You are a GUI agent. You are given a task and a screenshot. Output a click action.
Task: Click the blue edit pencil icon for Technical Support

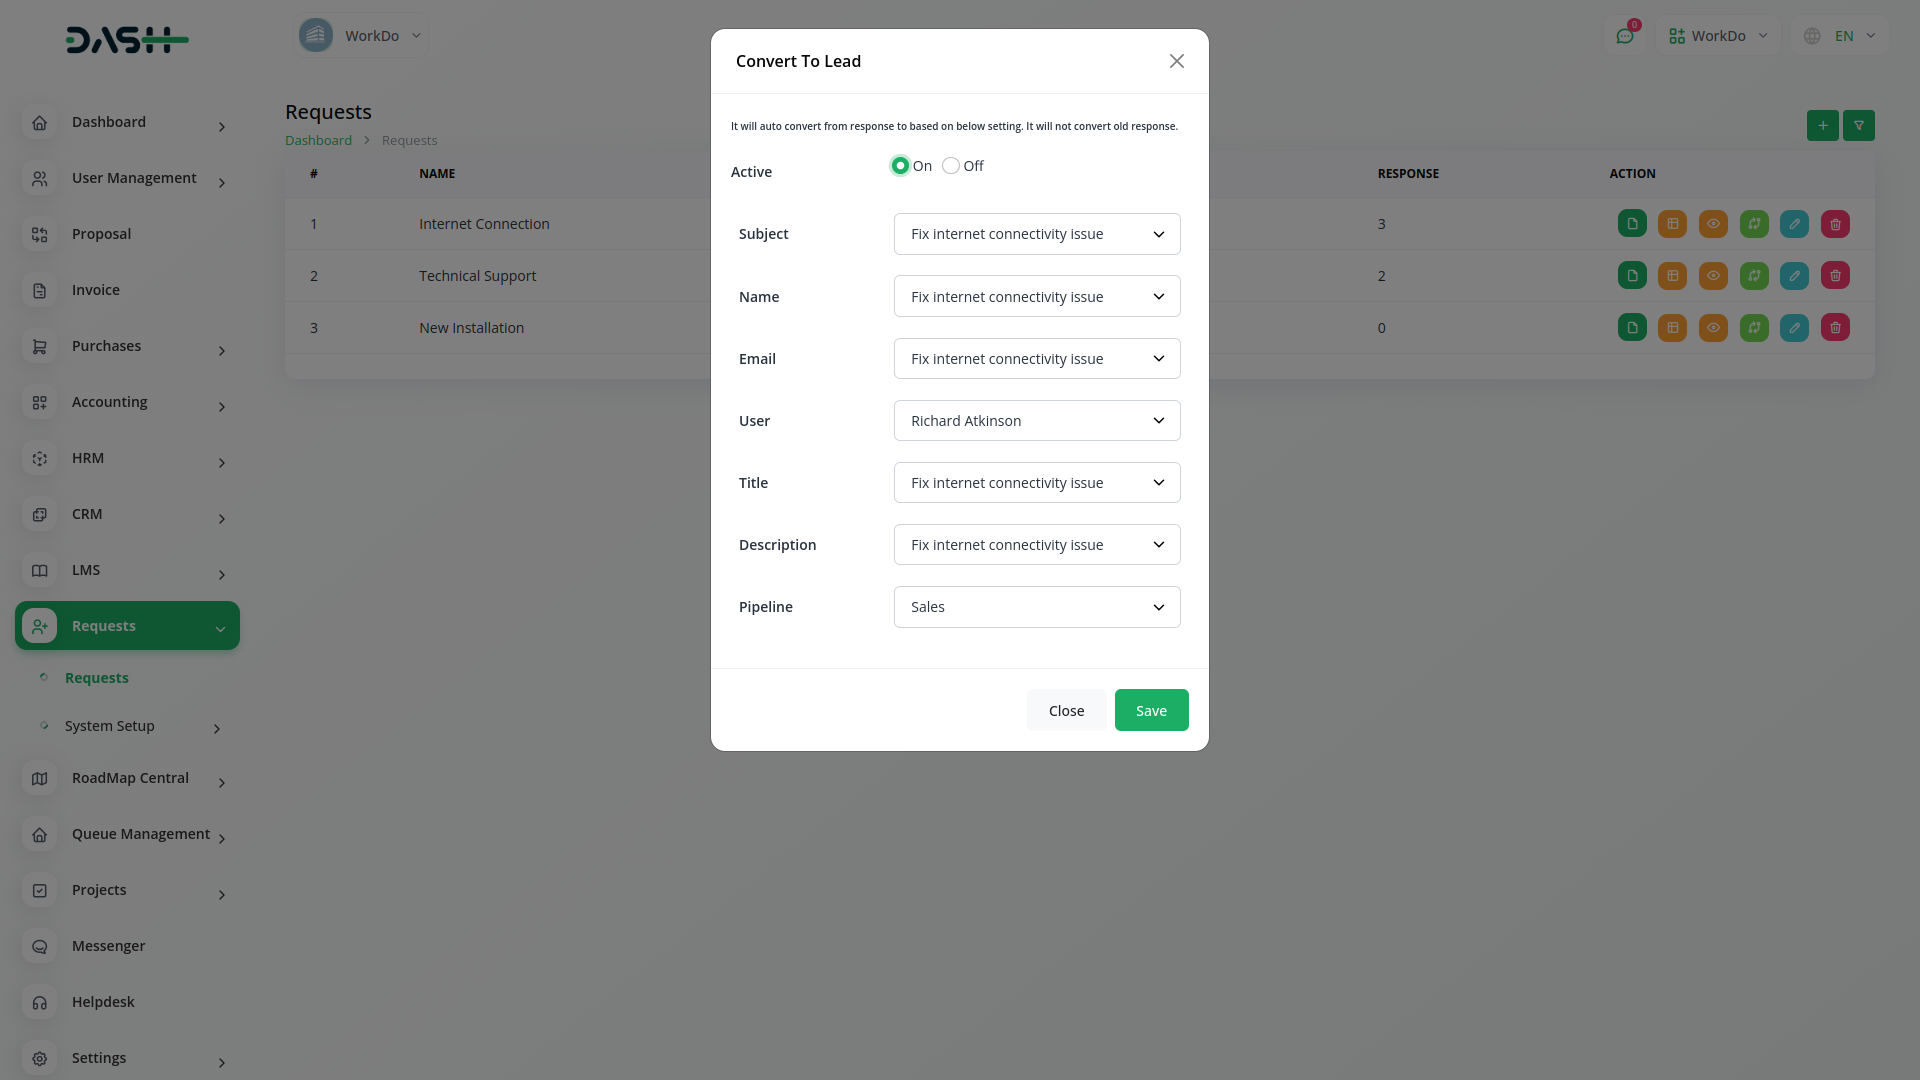click(x=1794, y=276)
